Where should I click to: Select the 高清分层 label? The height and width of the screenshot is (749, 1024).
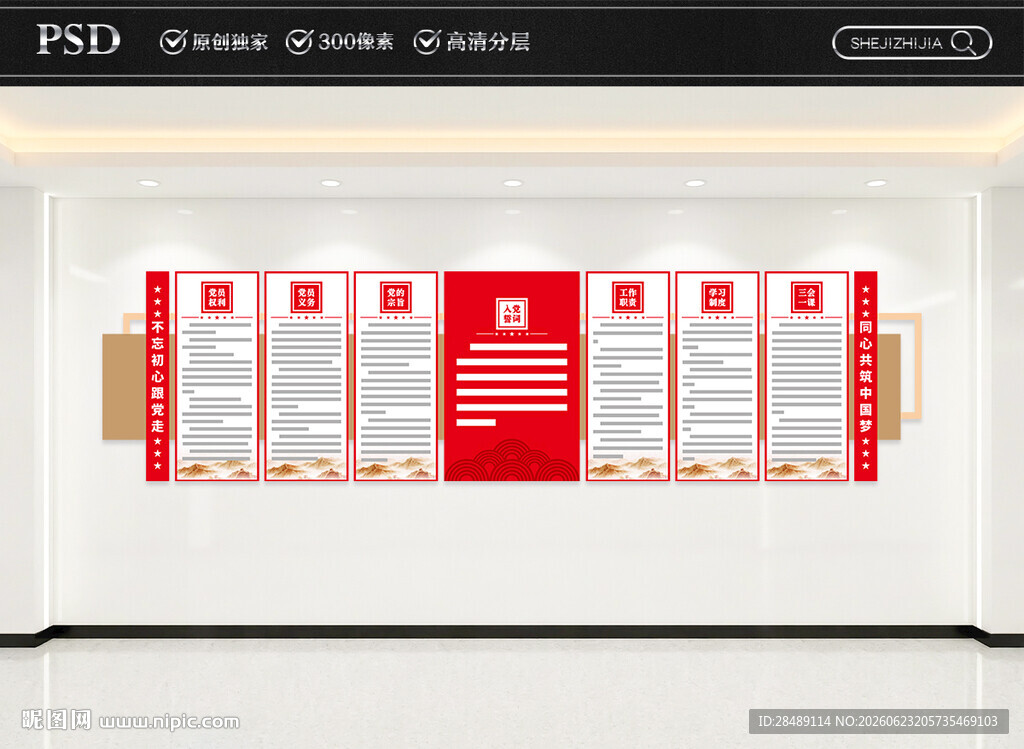point(488,42)
